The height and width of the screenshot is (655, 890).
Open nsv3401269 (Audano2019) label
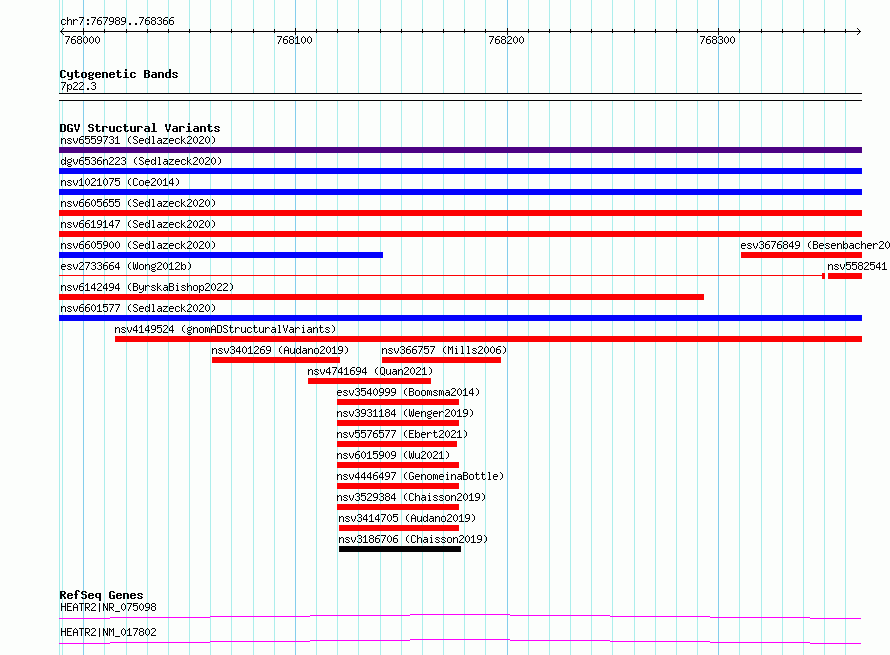point(280,350)
